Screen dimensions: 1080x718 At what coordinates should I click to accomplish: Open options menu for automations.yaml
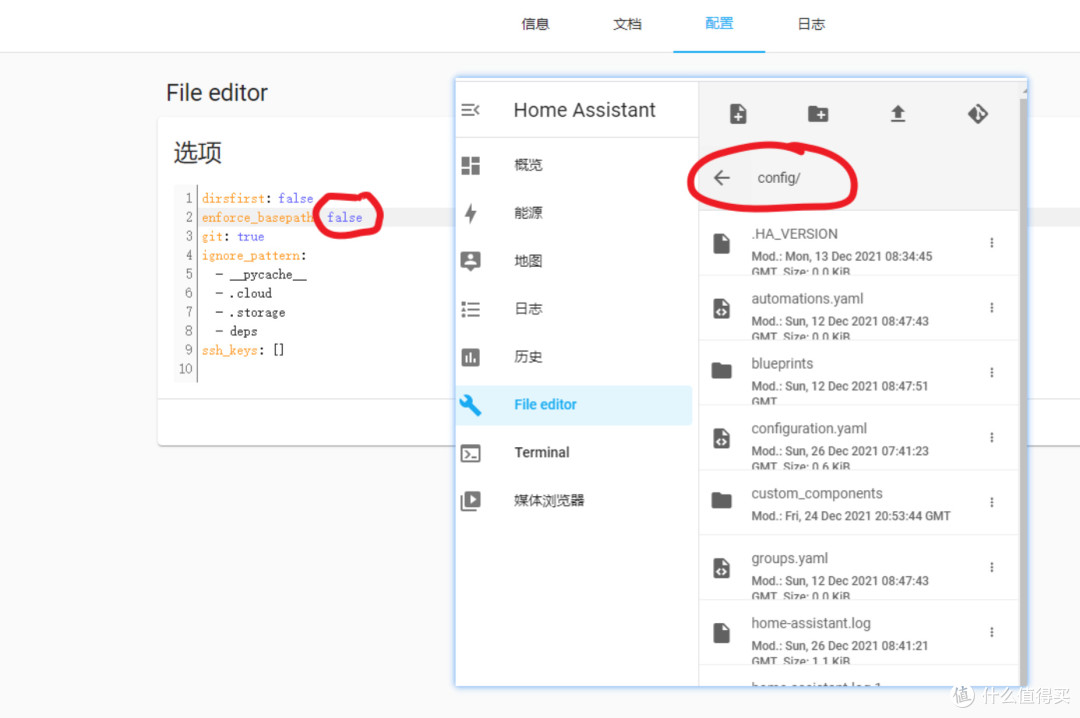coord(992,307)
